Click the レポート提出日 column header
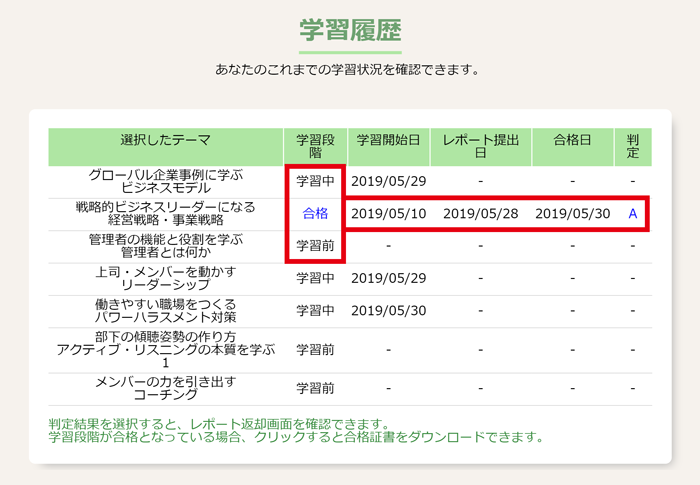The image size is (700, 485). click(480, 146)
